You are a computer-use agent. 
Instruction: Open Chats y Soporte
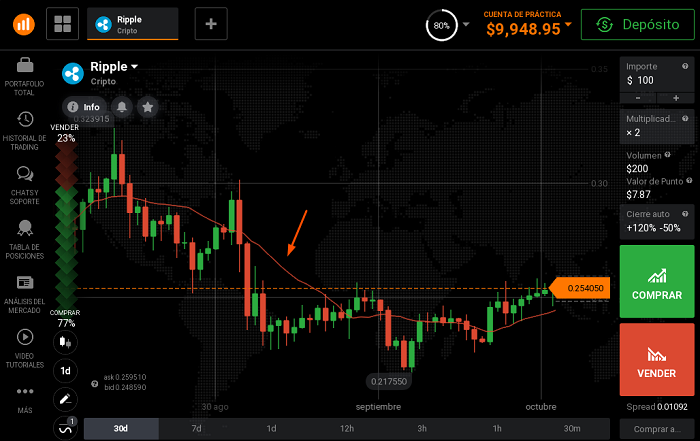25,186
